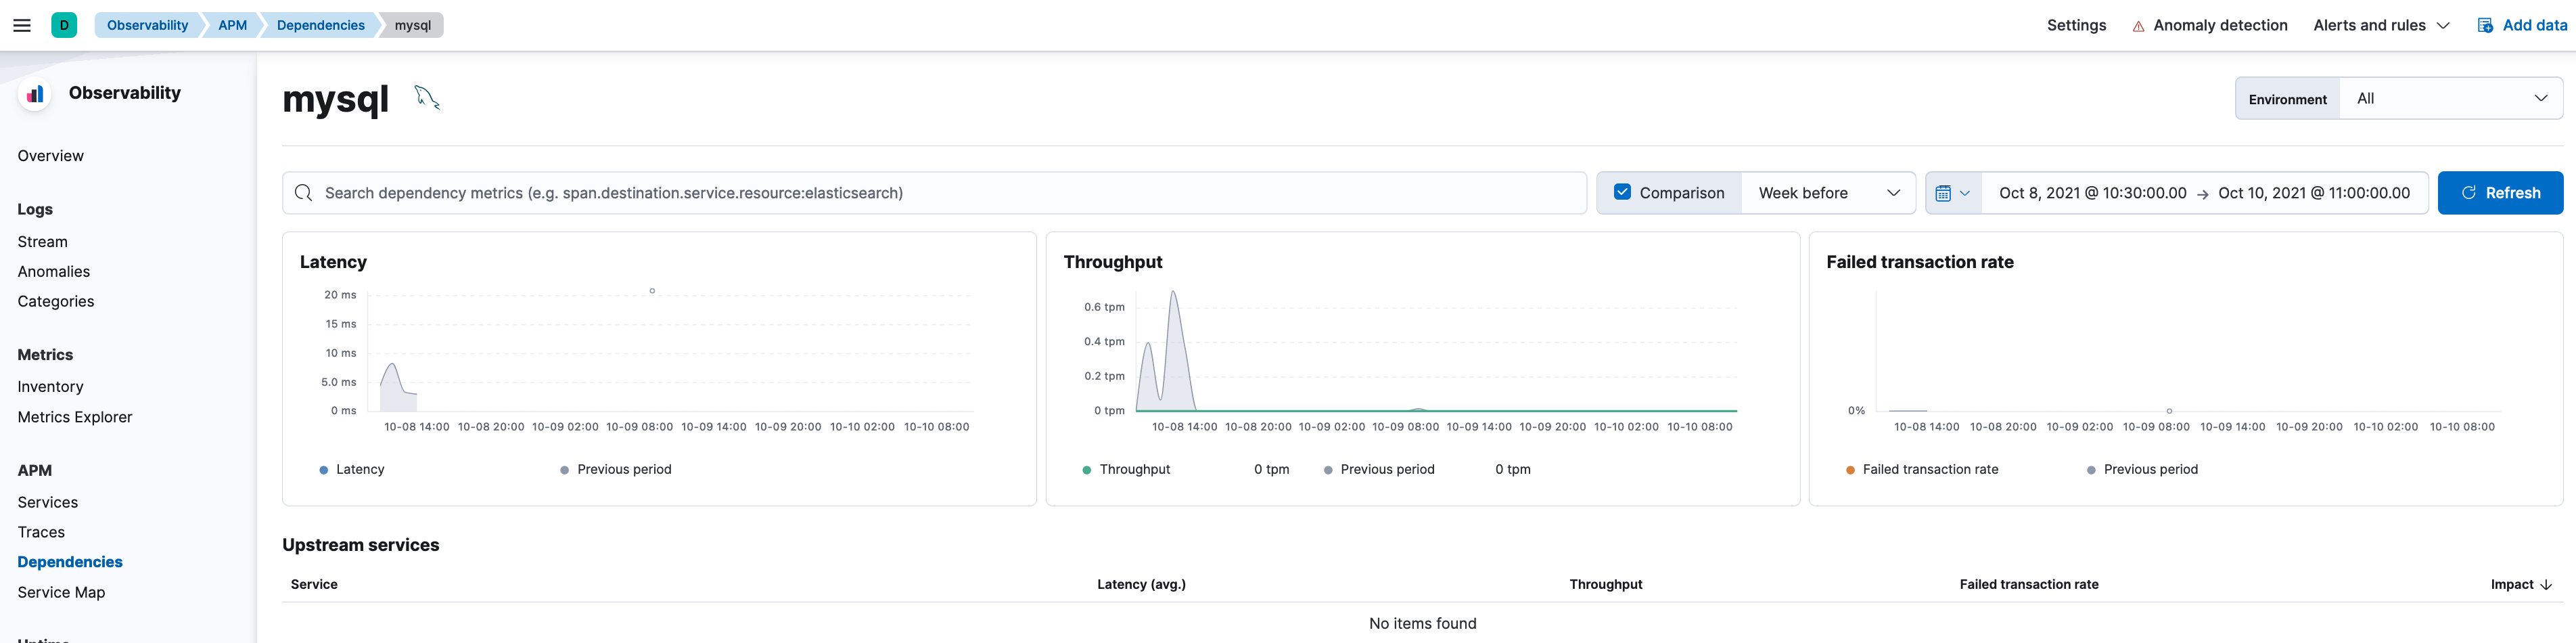Open Overview in sidebar
The width and height of the screenshot is (2576, 643).
pyautogui.click(x=51, y=156)
